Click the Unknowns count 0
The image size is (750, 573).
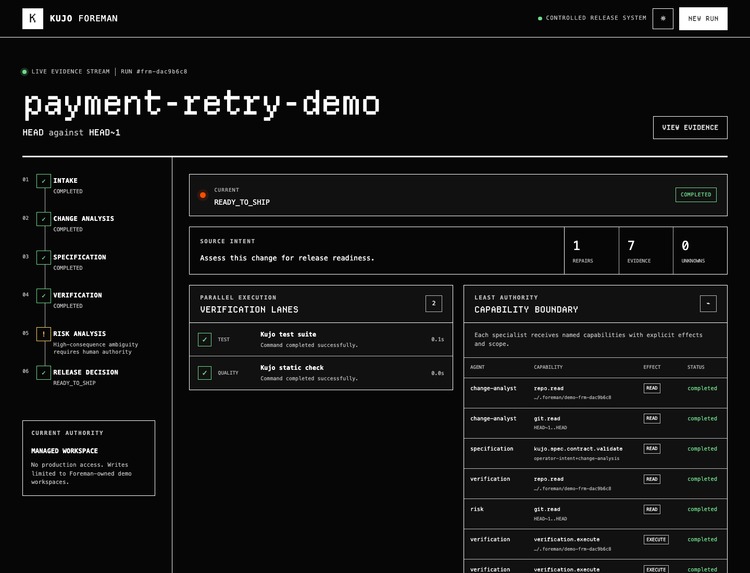(x=685, y=246)
